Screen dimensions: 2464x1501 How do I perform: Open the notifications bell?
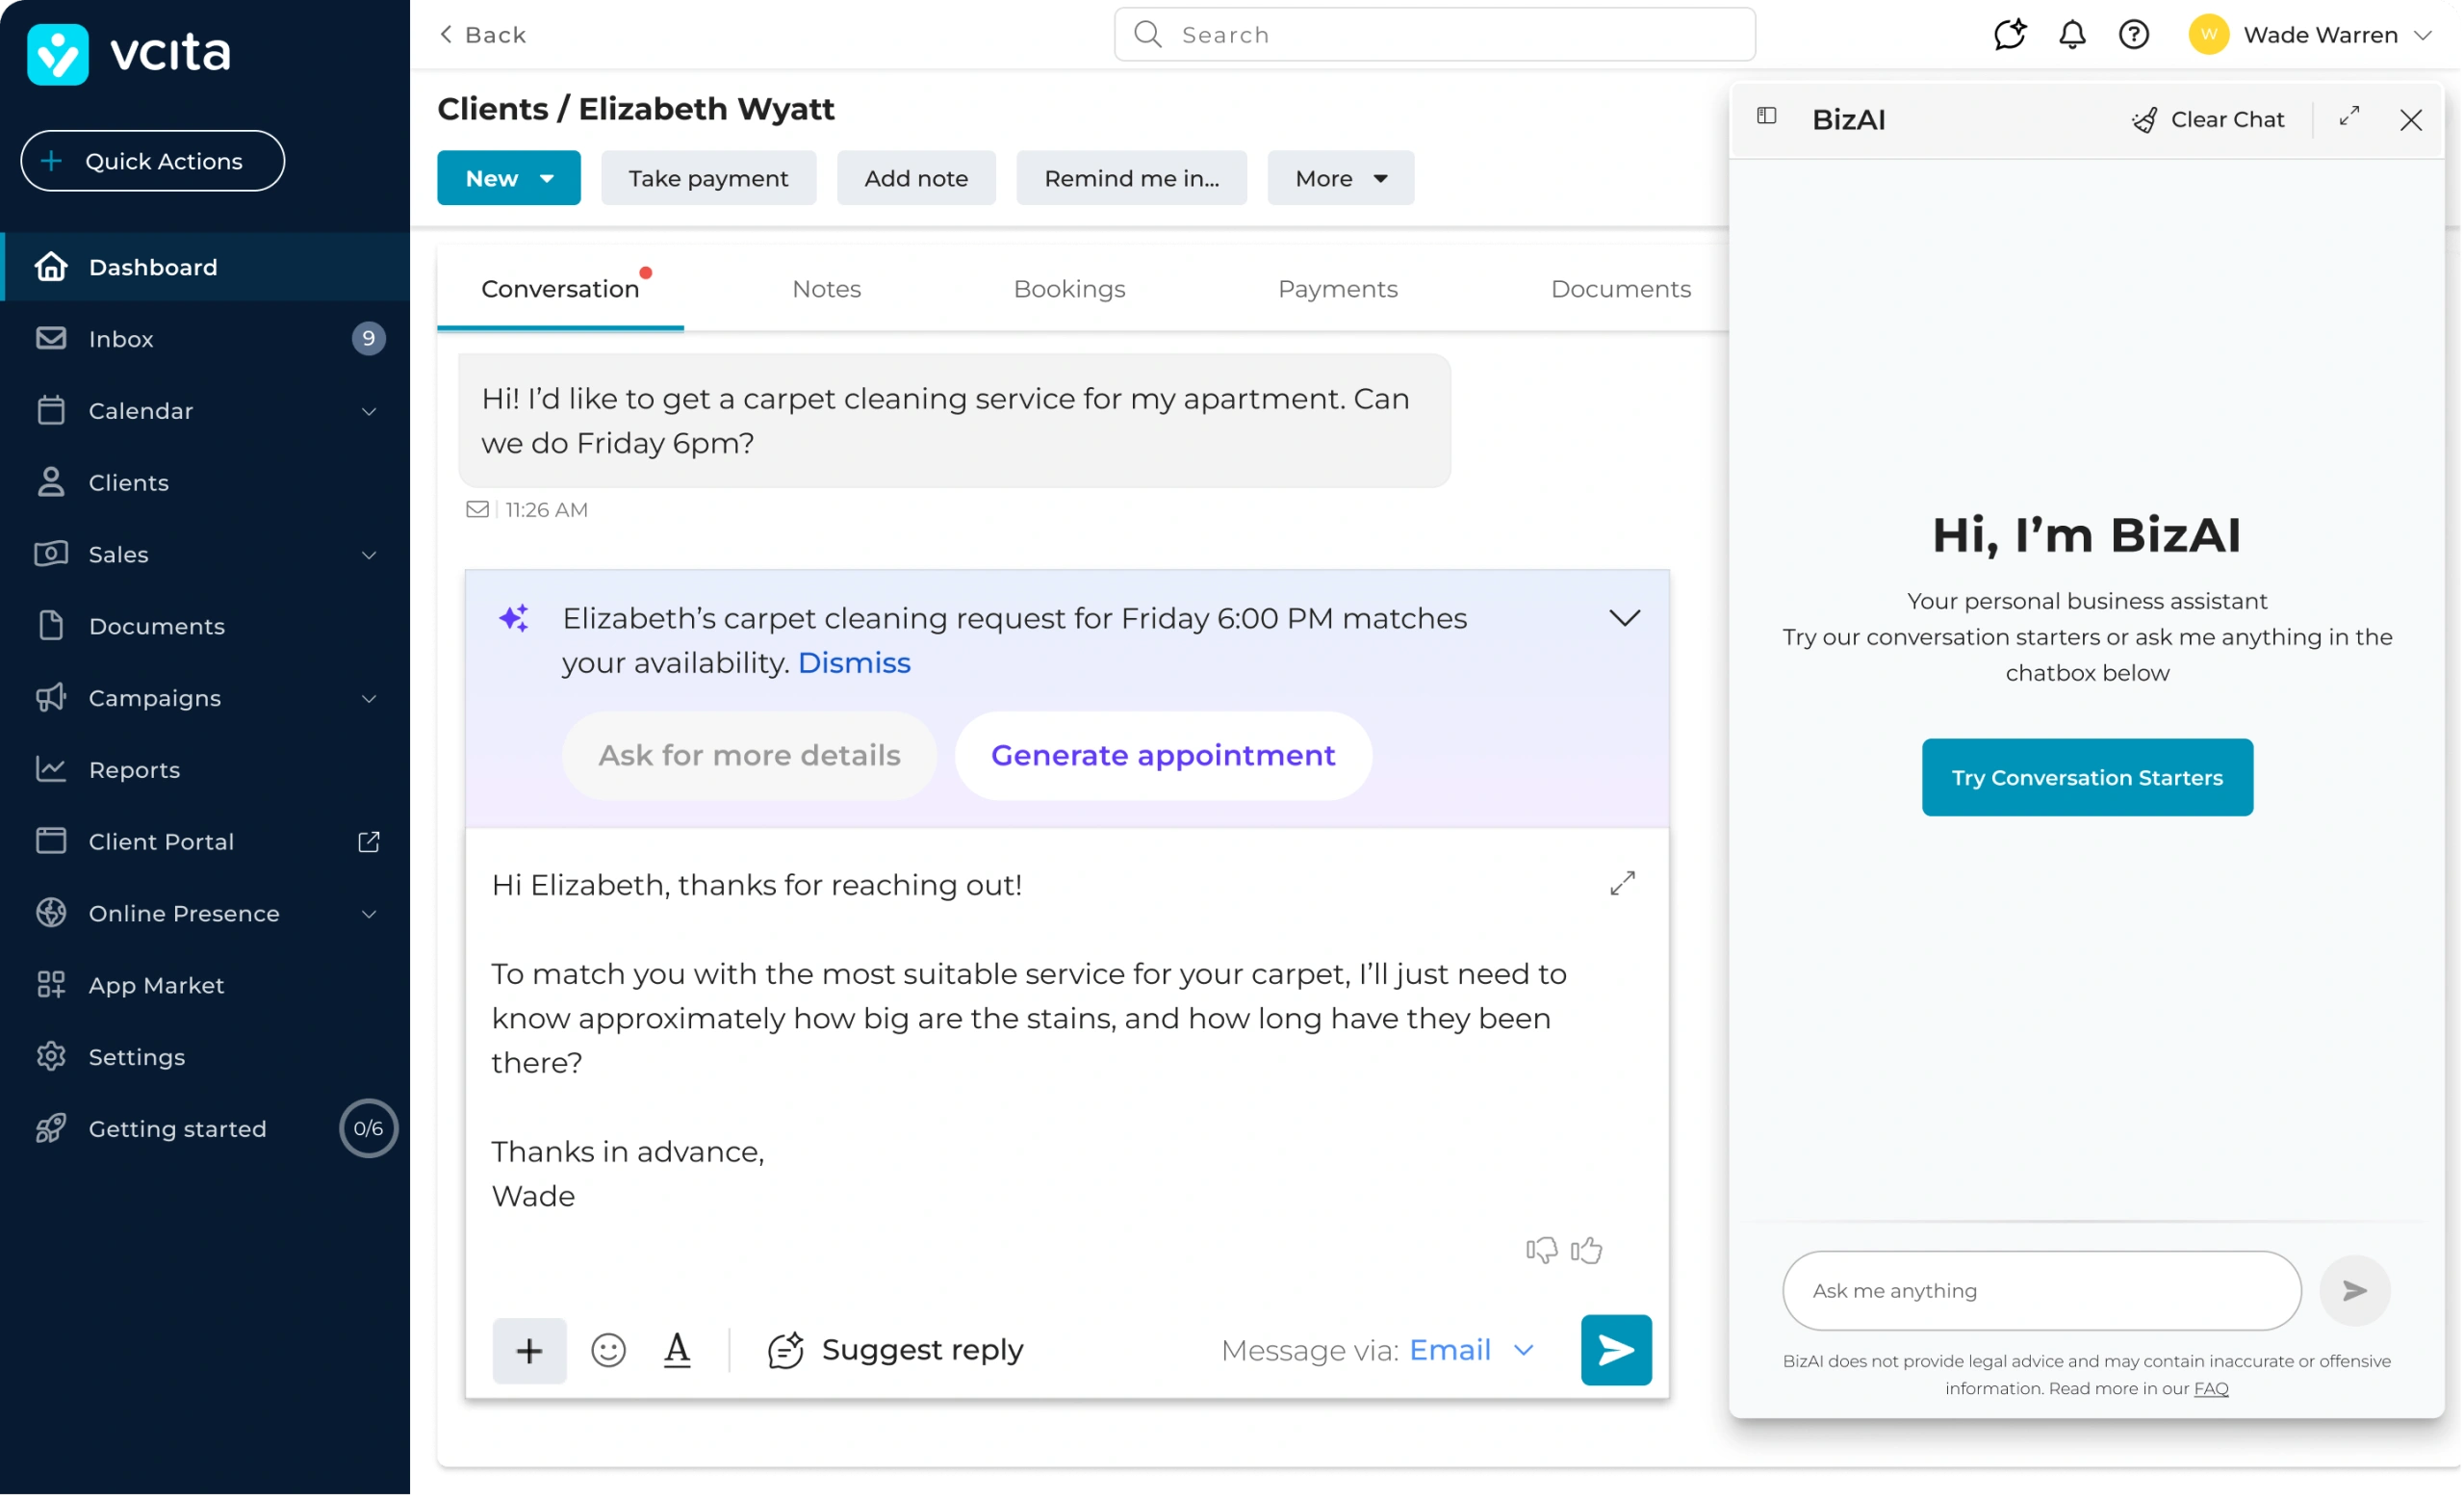click(x=2072, y=35)
